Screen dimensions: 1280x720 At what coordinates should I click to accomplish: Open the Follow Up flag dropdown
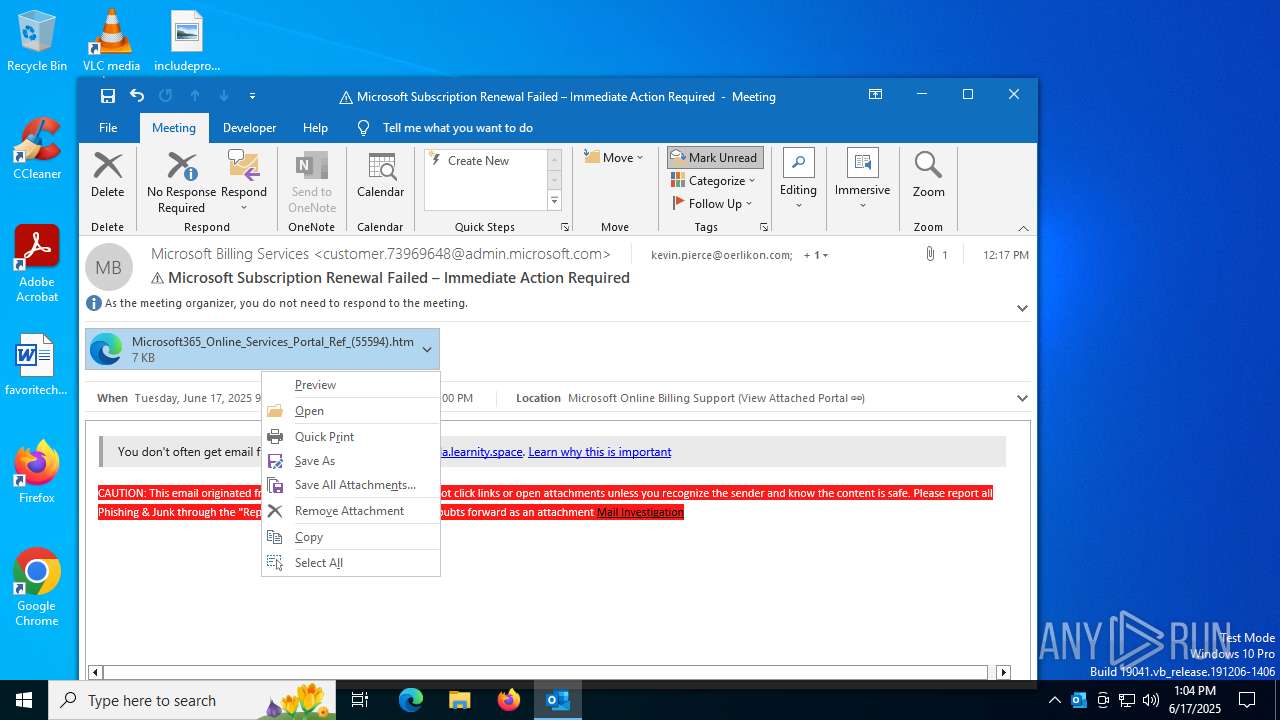(711, 203)
